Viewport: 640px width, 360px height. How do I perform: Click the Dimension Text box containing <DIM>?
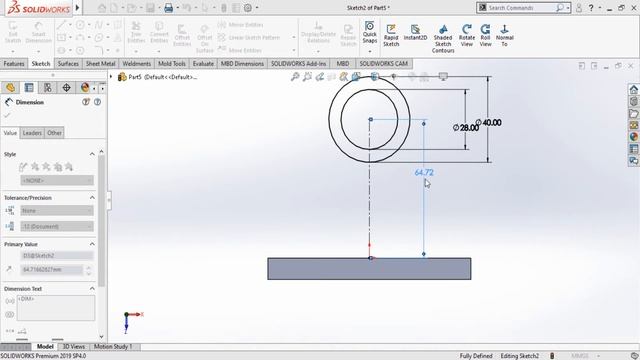(56, 308)
